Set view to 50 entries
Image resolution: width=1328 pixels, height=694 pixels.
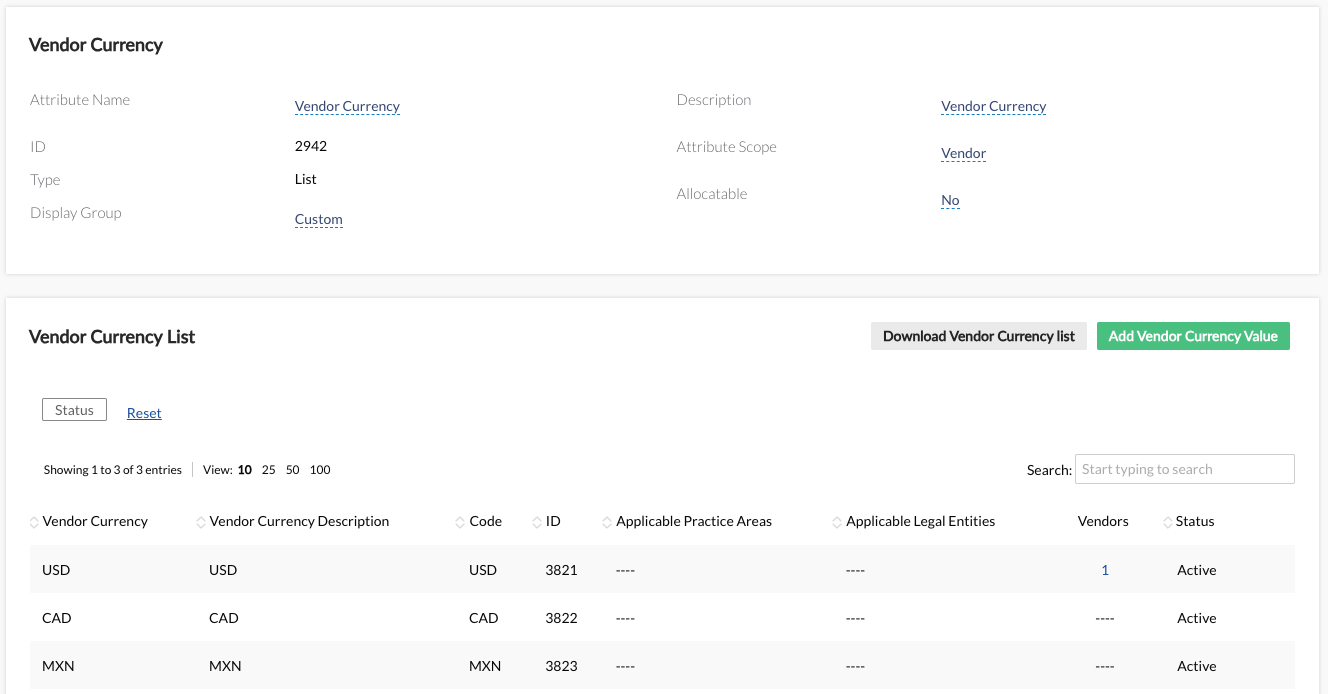pos(292,470)
